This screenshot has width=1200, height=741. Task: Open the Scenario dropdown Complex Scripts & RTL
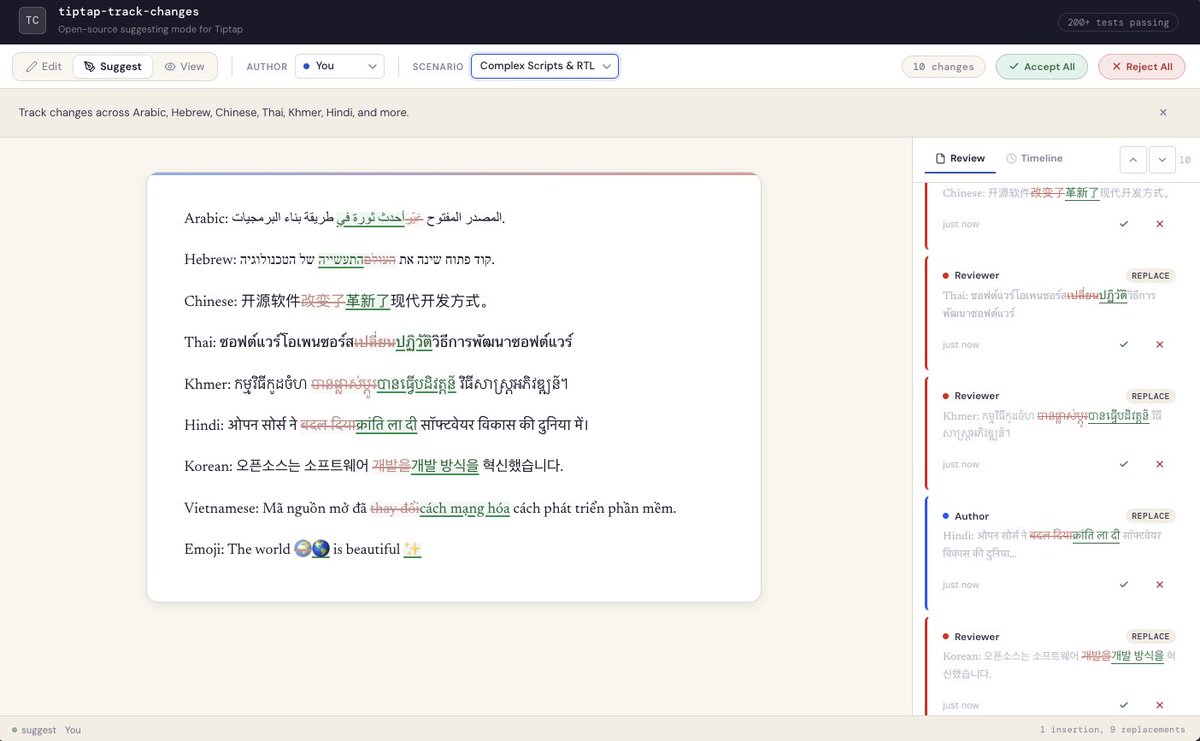[x=545, y=66]
